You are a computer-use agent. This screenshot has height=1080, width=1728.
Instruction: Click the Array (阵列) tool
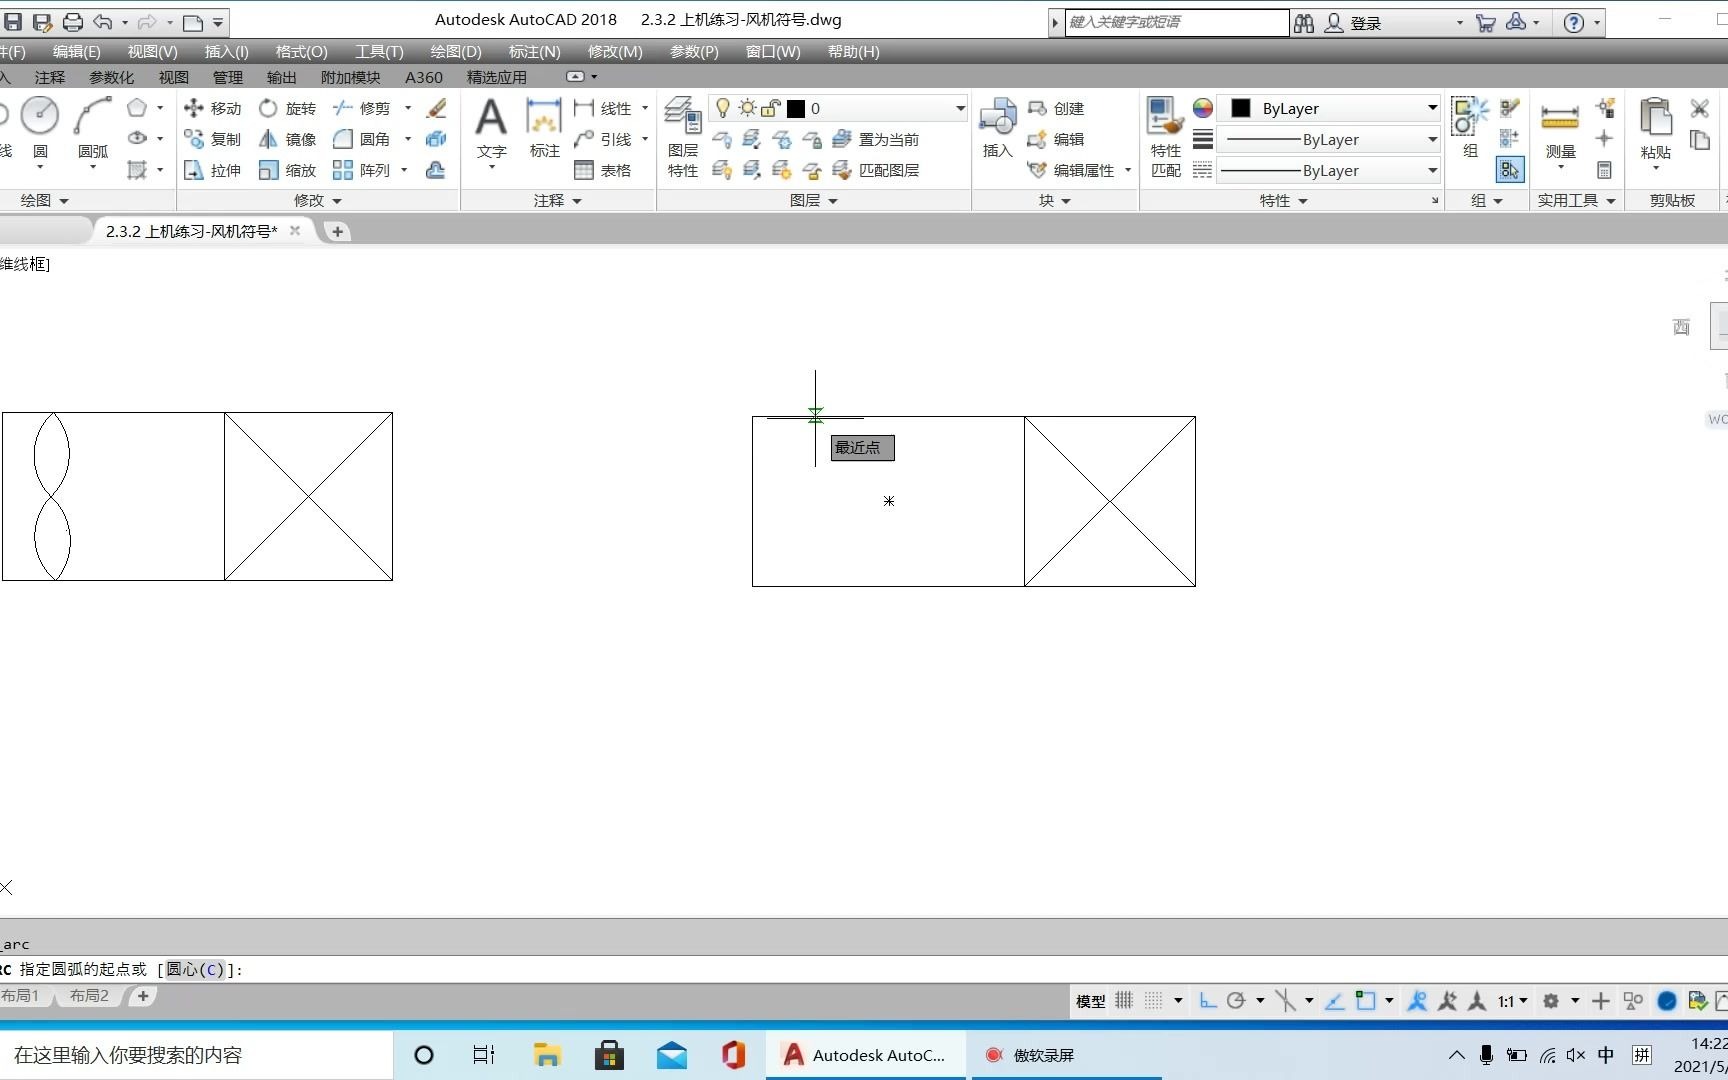pos(362,170)
